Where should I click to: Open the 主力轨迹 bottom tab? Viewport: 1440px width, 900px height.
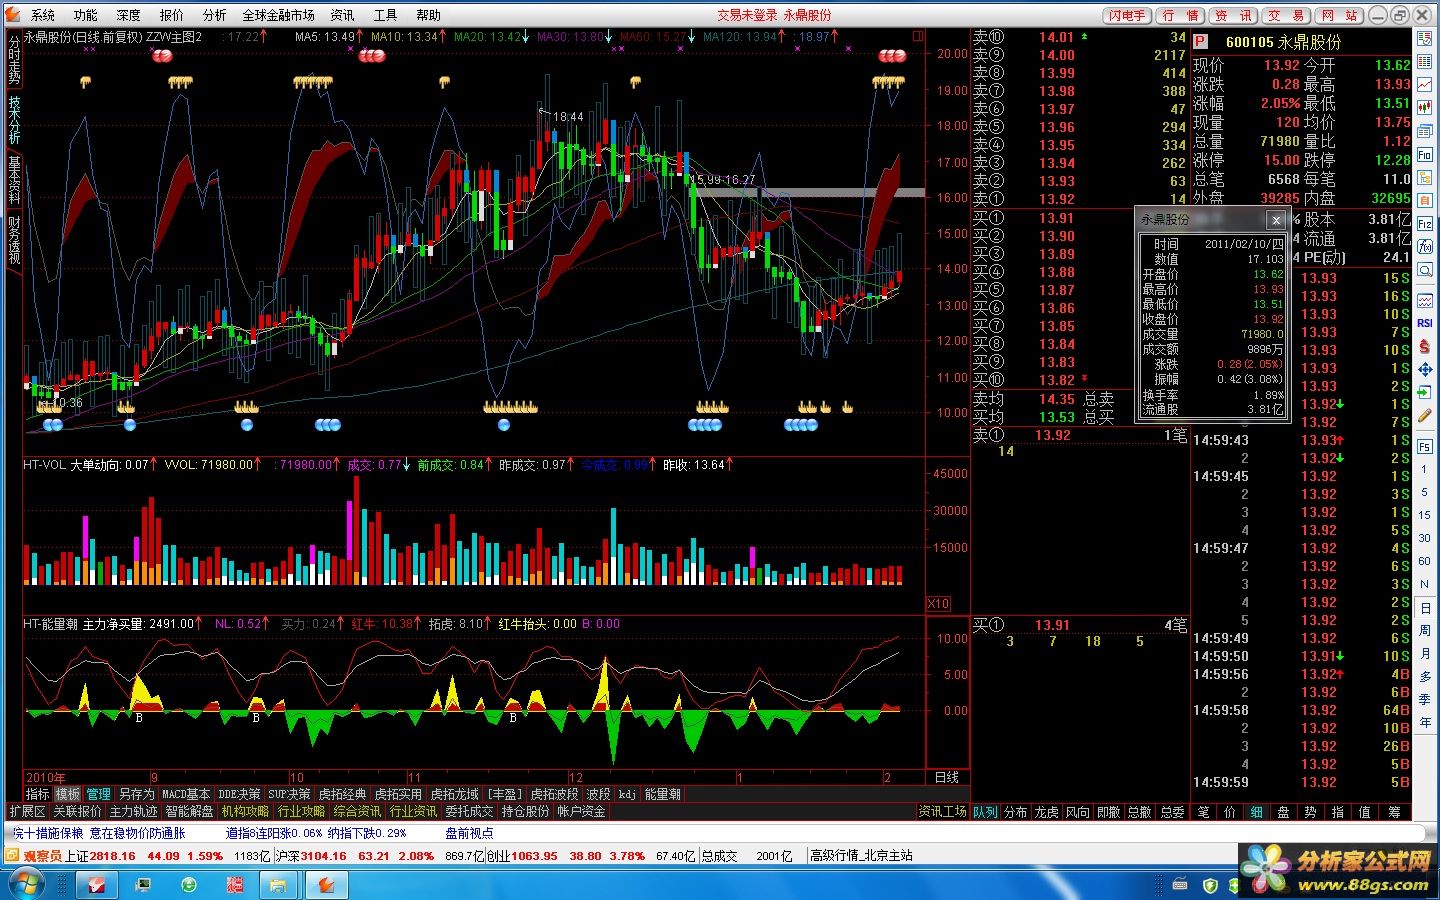133,812
